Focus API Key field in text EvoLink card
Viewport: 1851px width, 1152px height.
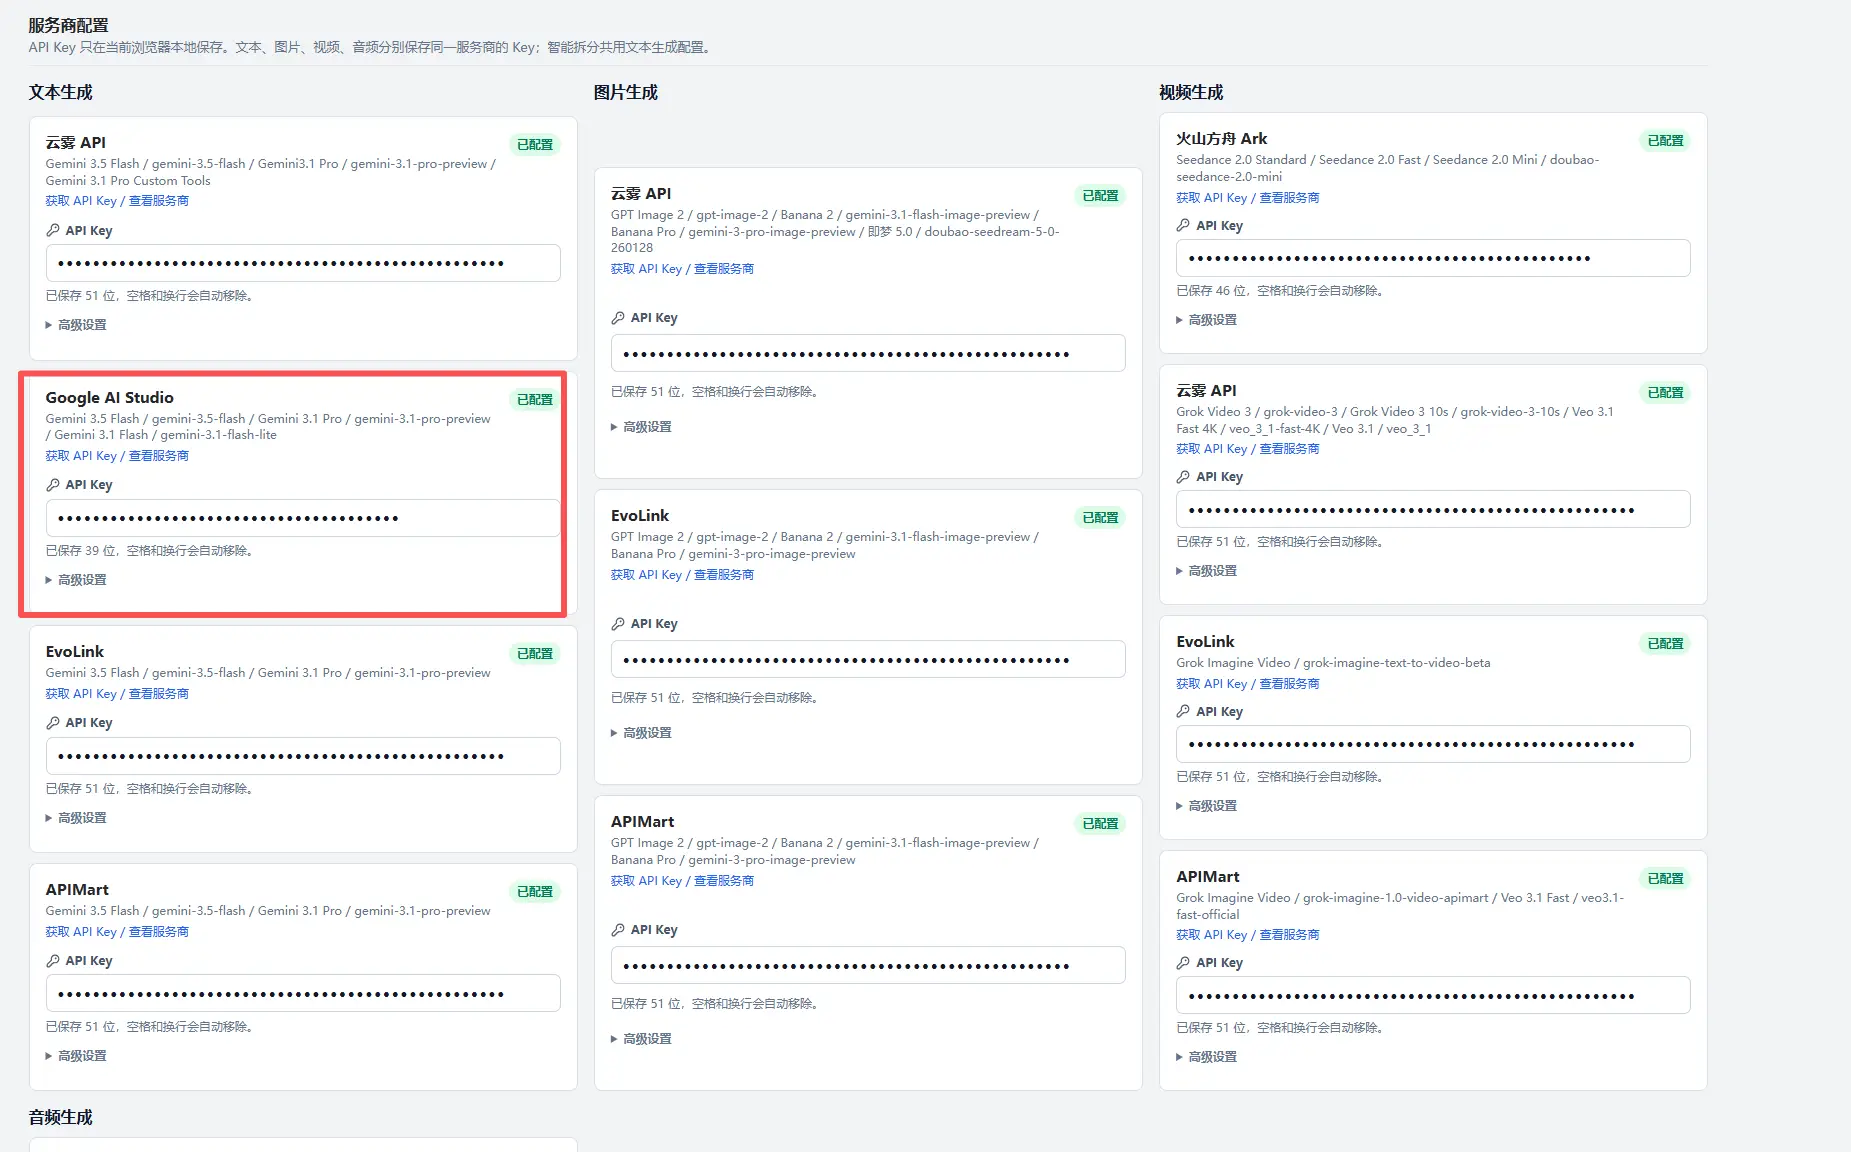[303, 756]
